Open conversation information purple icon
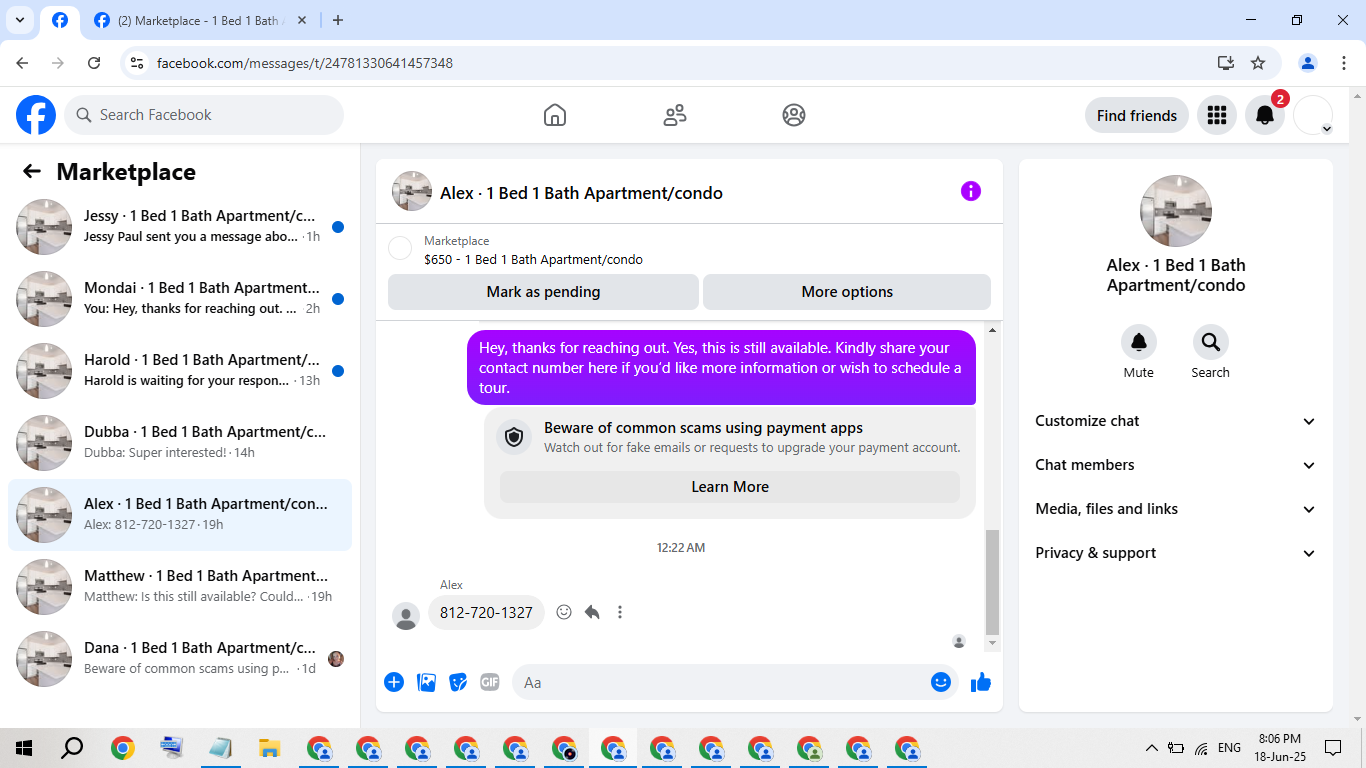 click(971, 191)
